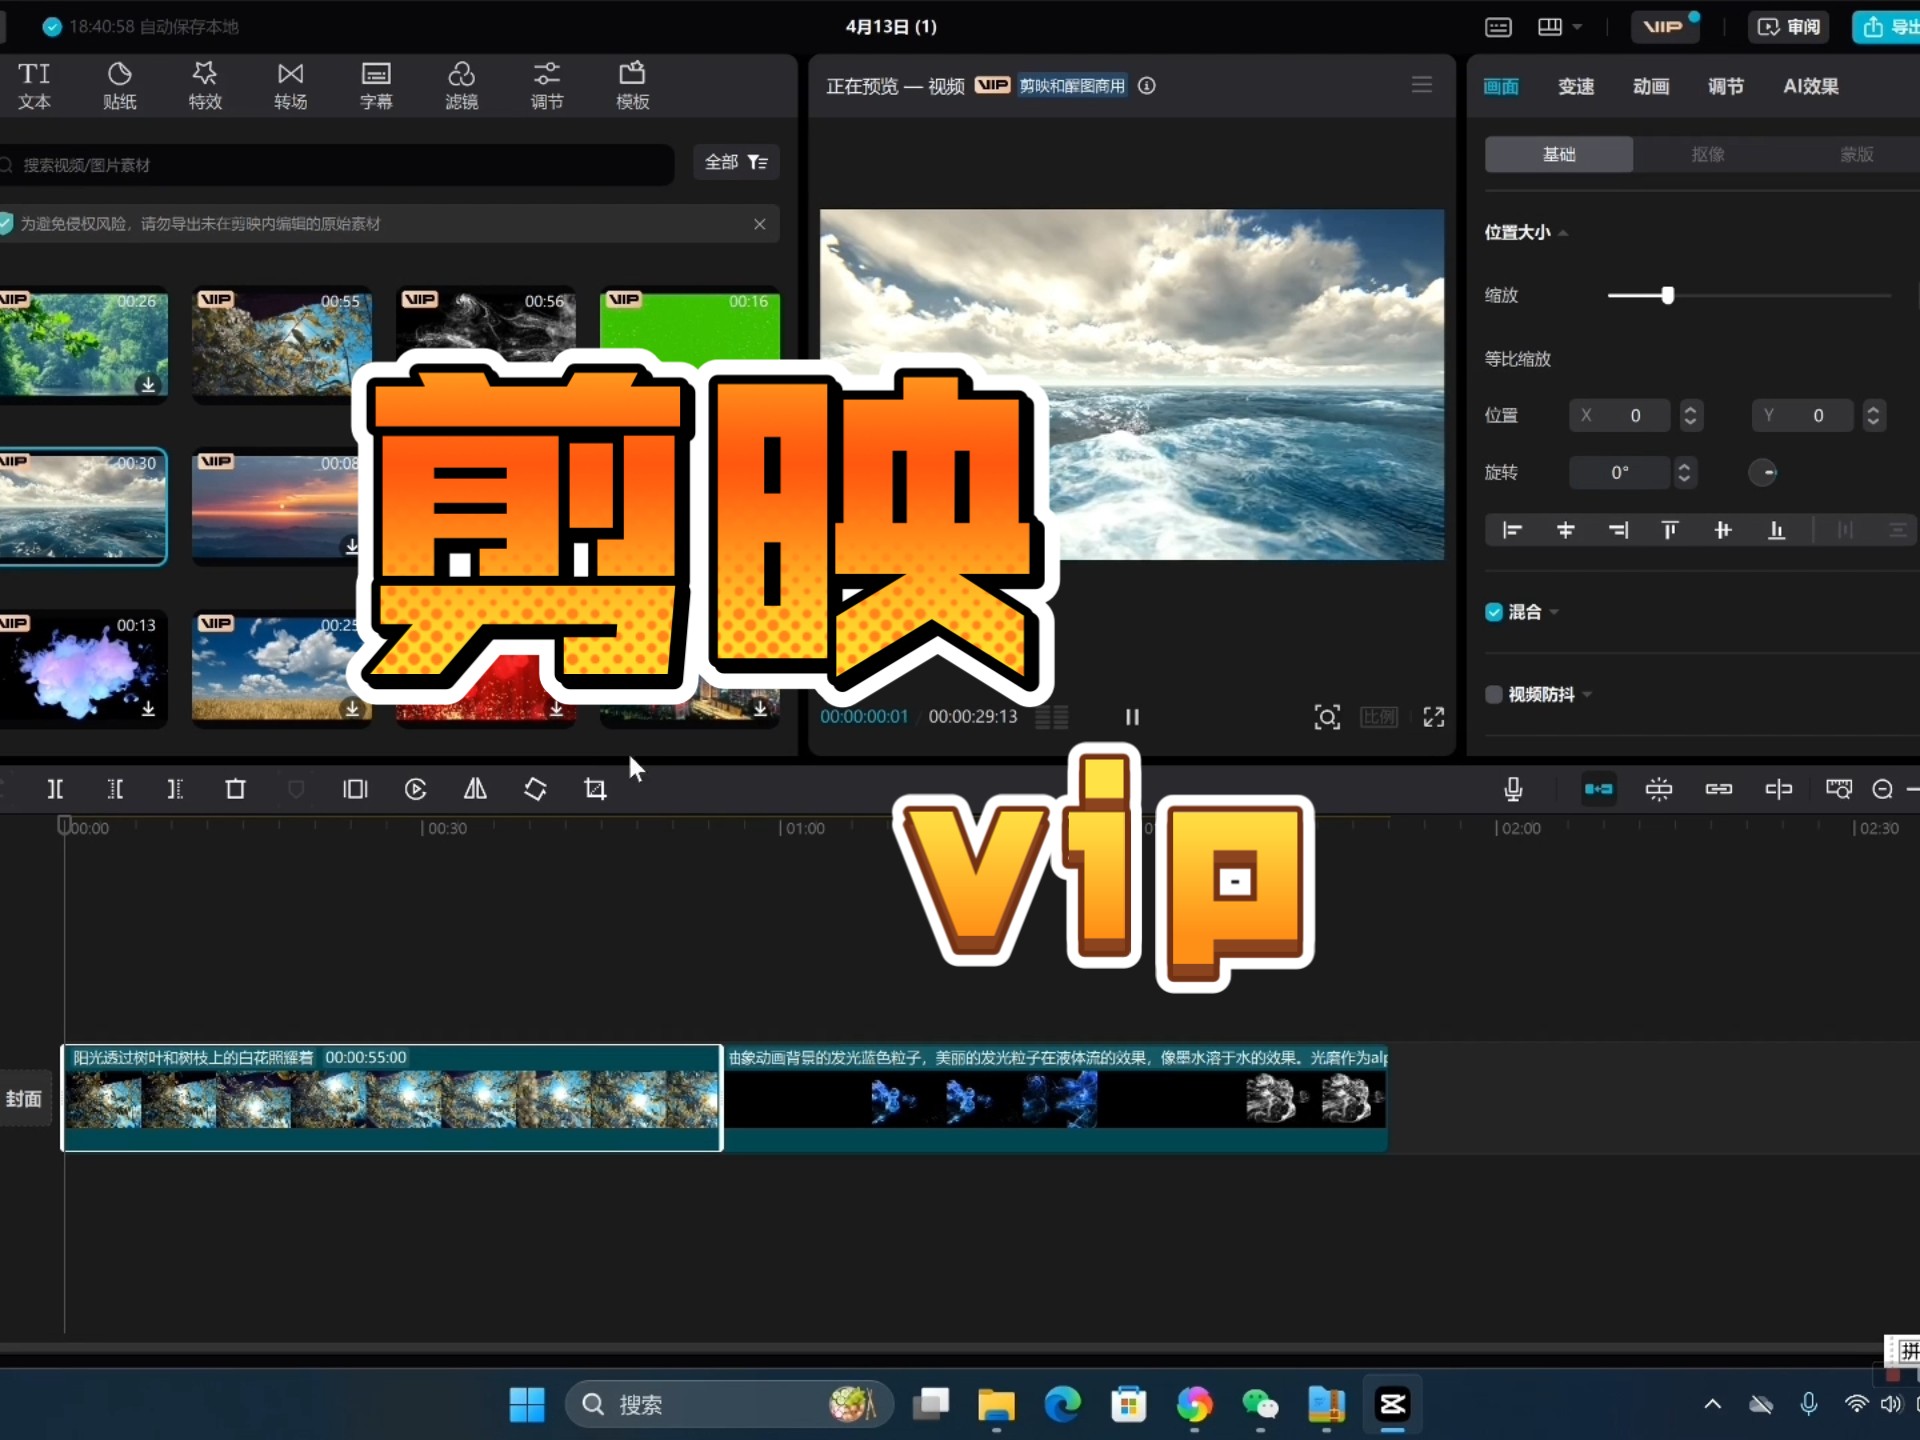Enable the 视频防抖 stabilization checkbox
The width and height of the screenshot is (1920, 1440).
[1494, 694]
